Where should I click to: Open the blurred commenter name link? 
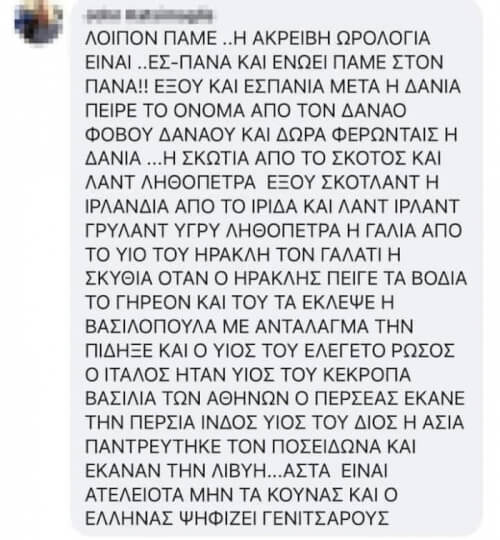[149, 16]
